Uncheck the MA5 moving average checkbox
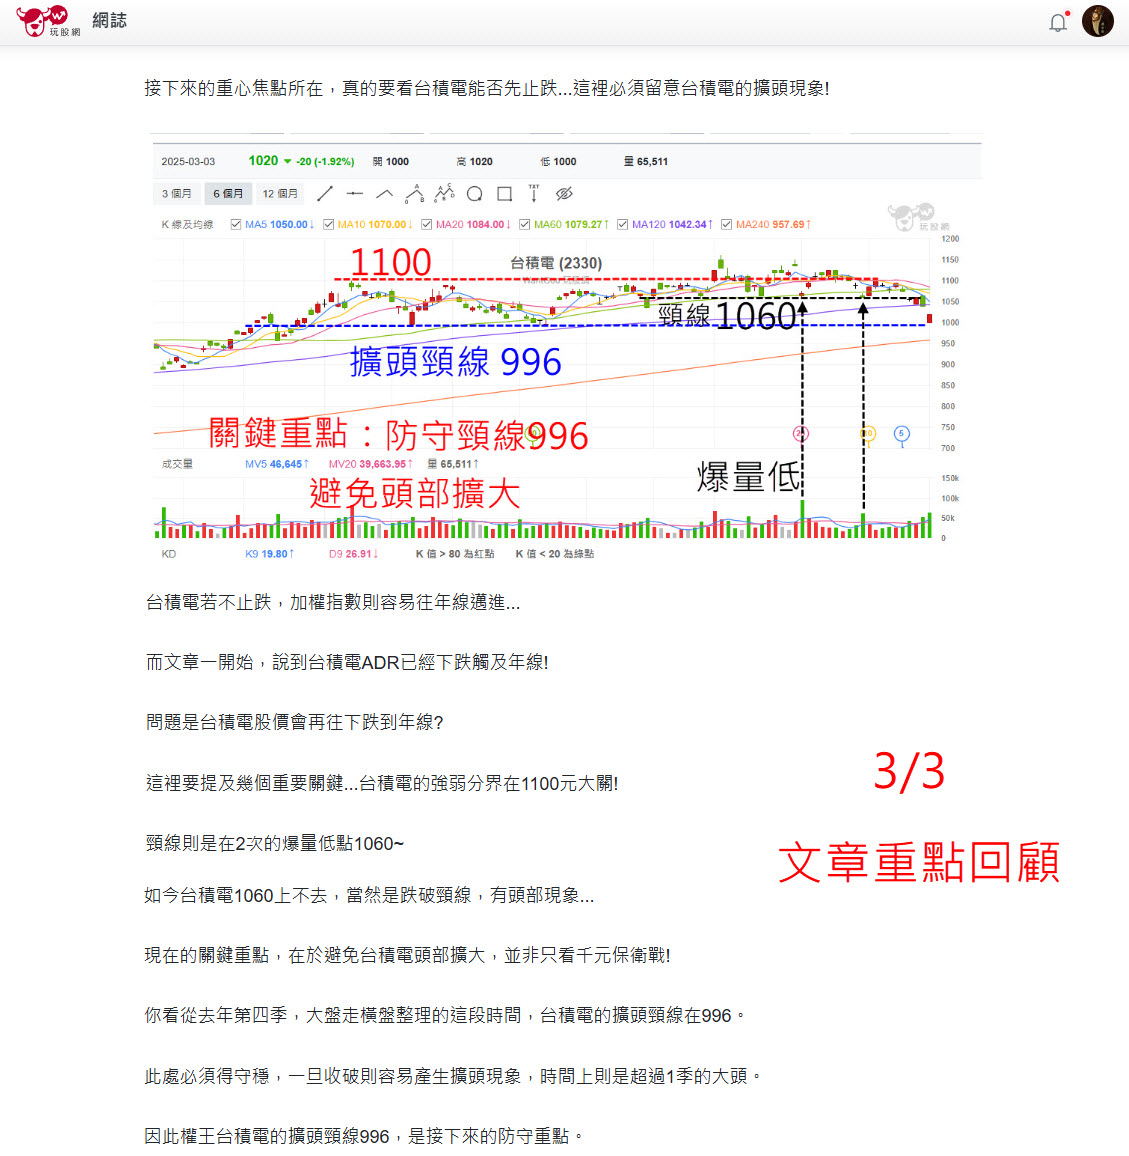1129x1156 pixels. click(x=235, y=224)
